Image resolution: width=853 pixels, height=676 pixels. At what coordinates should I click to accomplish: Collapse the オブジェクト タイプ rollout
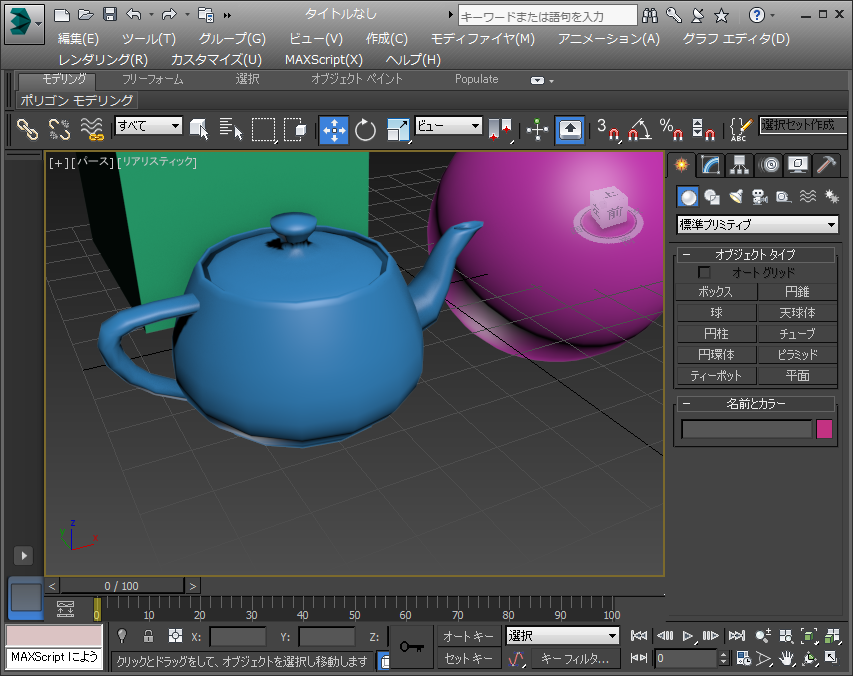coord(686,255)
